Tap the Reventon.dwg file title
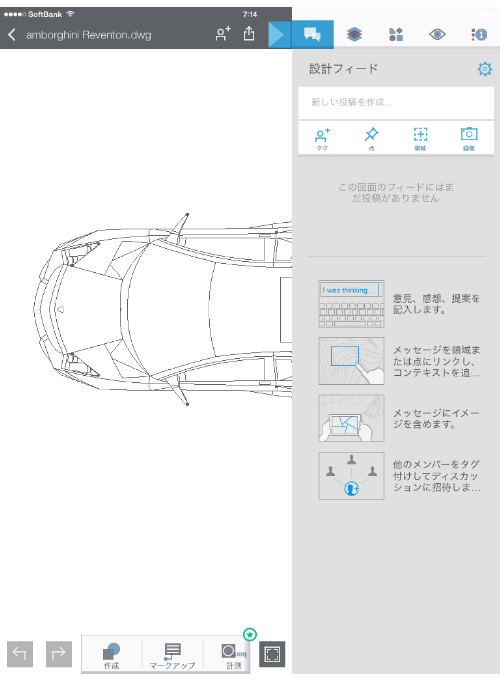 (x=88, y=35)
